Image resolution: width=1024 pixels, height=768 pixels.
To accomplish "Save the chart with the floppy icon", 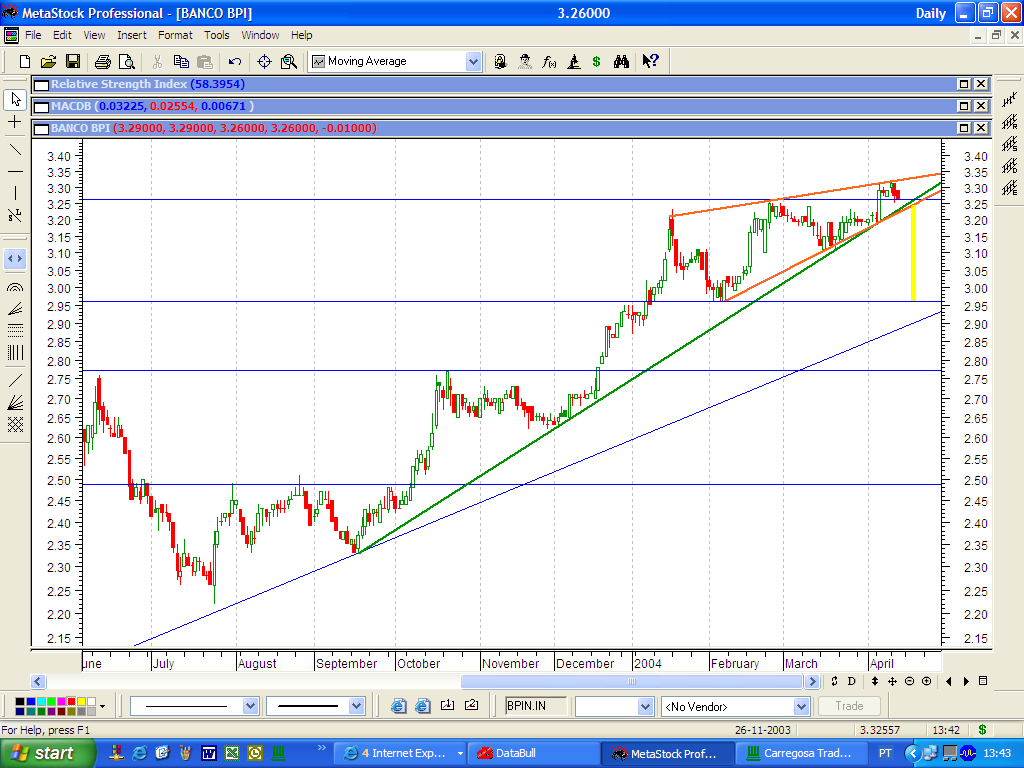I will (x=72, y=61).
